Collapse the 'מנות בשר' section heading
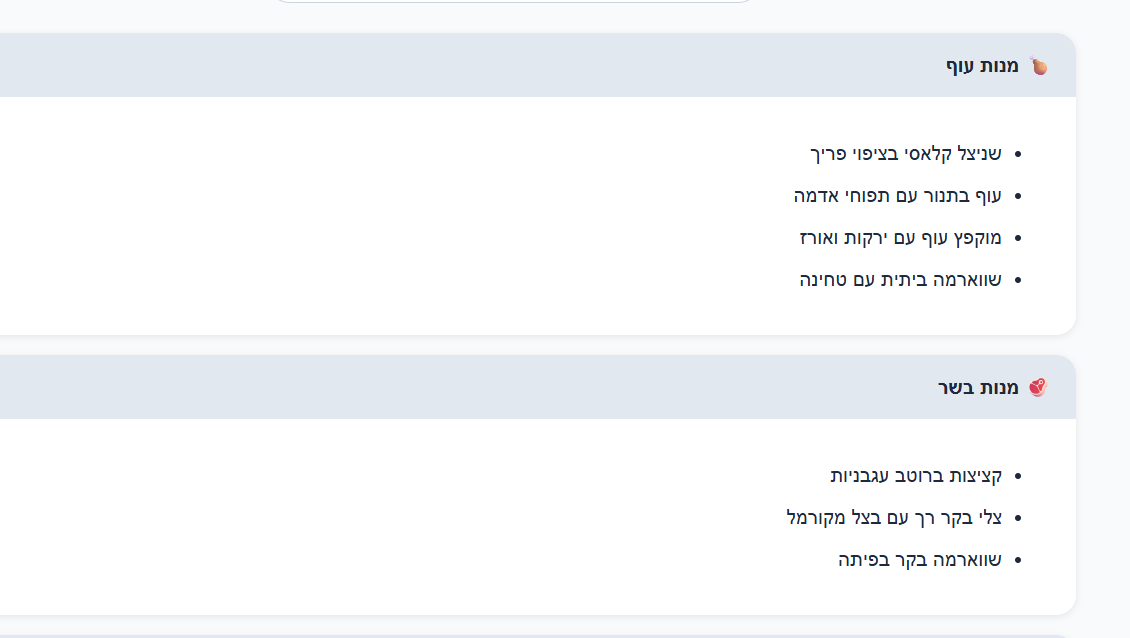 point(978,388)
